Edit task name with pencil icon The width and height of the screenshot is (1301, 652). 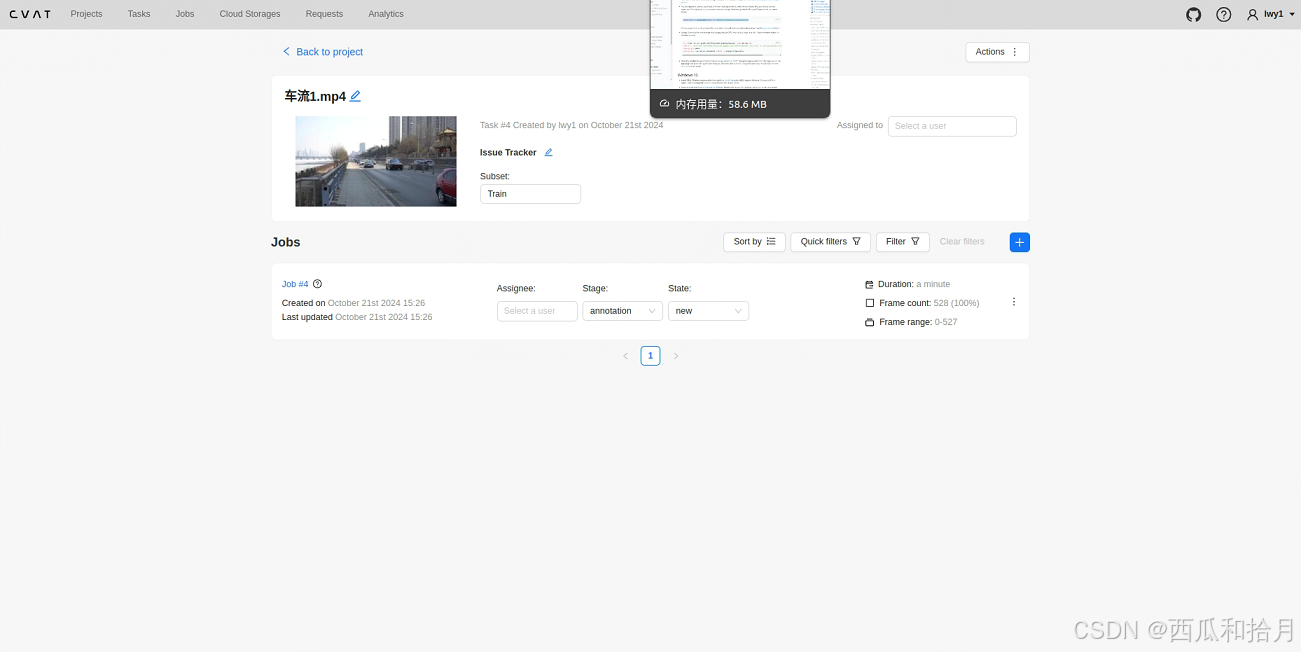355,96
